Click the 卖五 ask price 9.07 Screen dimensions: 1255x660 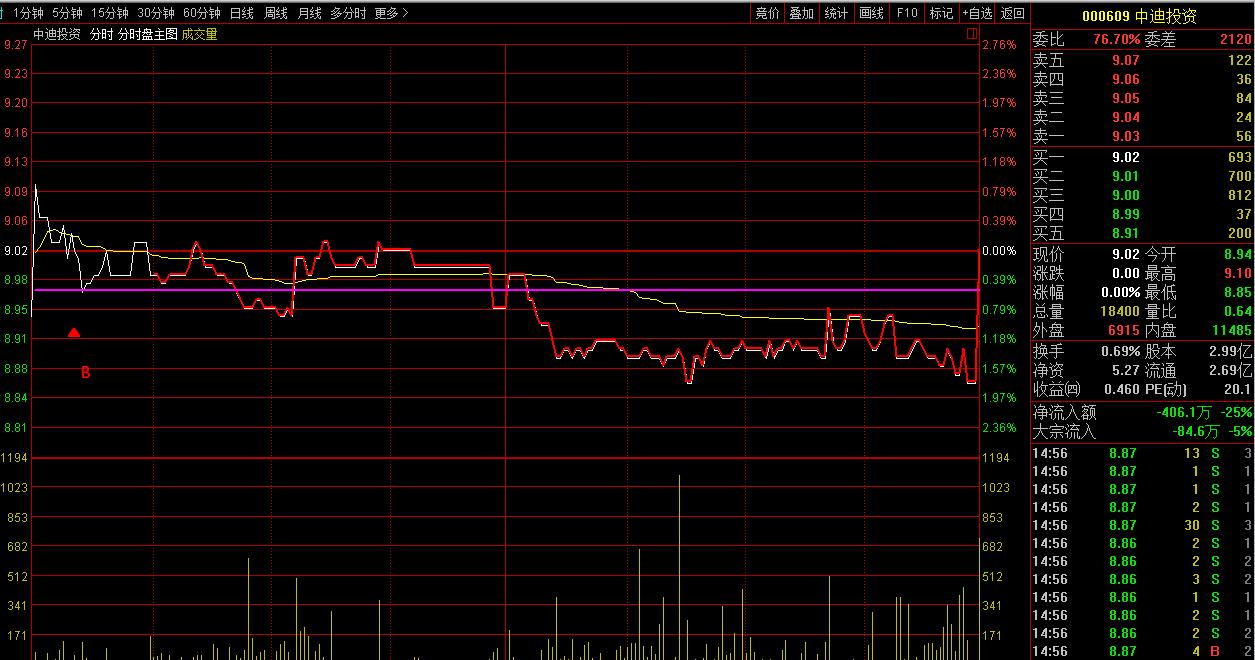(1126, 60)
